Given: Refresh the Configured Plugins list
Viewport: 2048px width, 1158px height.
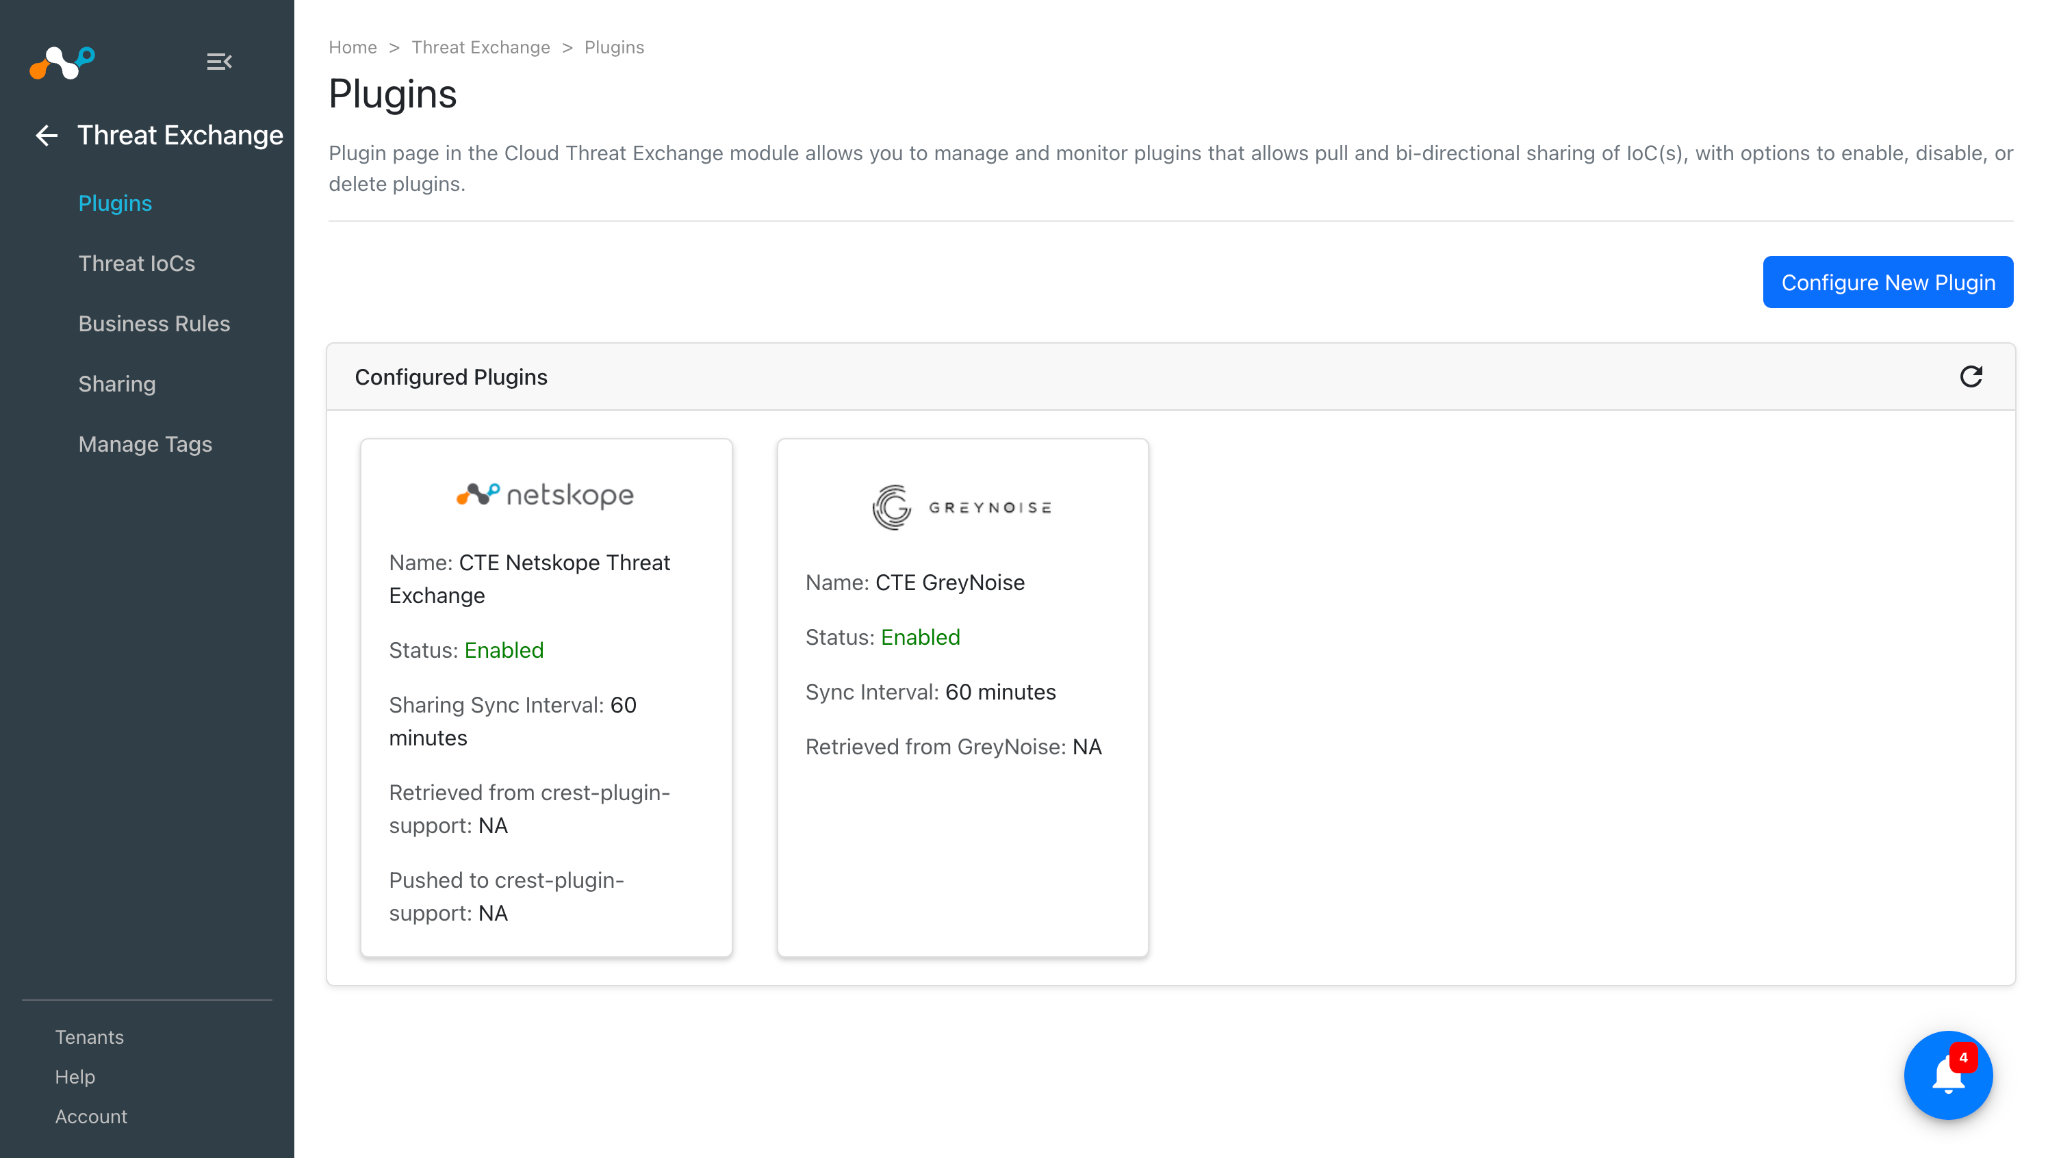Looking at the screenshot, I should (x=1970, y=377).
